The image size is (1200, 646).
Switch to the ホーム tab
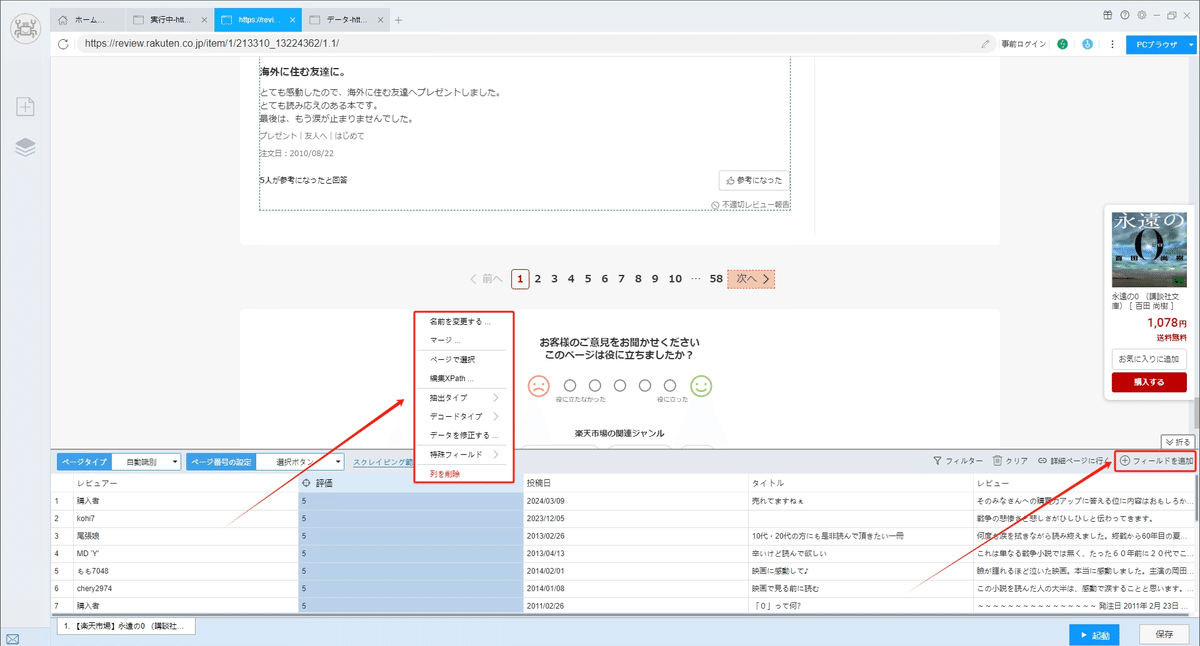click(x=89, y=20)
